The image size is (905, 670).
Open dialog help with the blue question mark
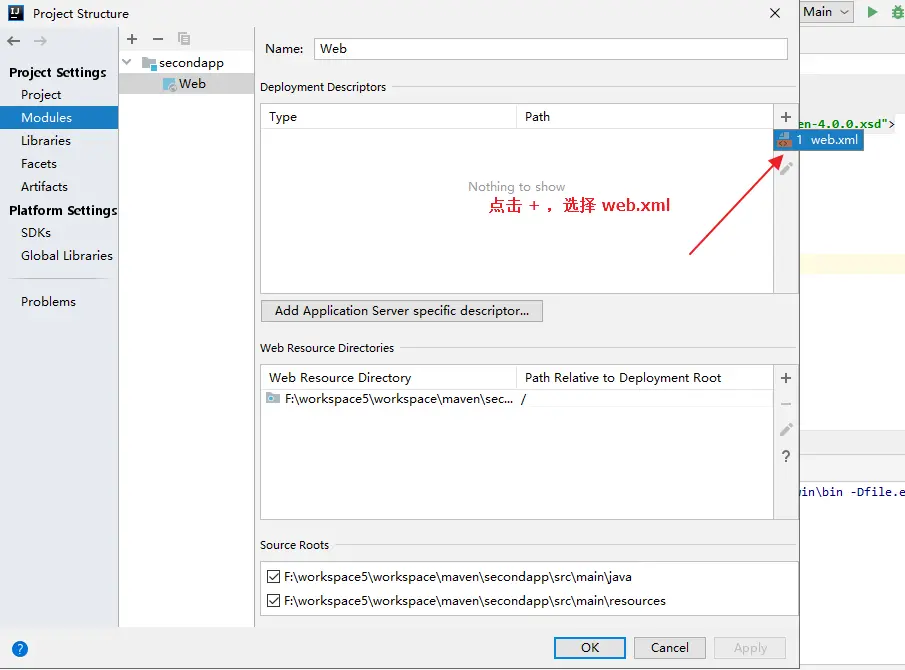(x=20, y=649)
